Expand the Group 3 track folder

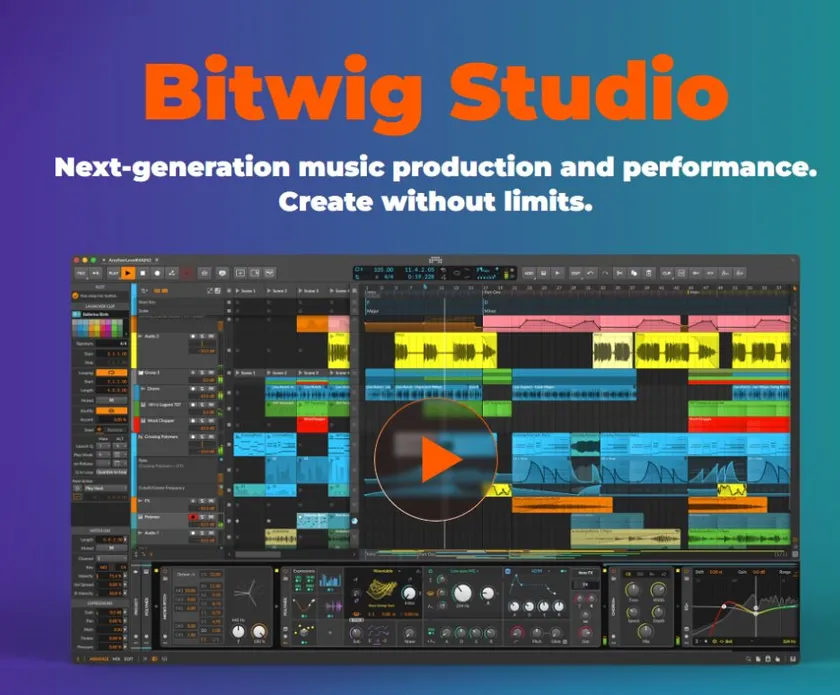point(141,373)
